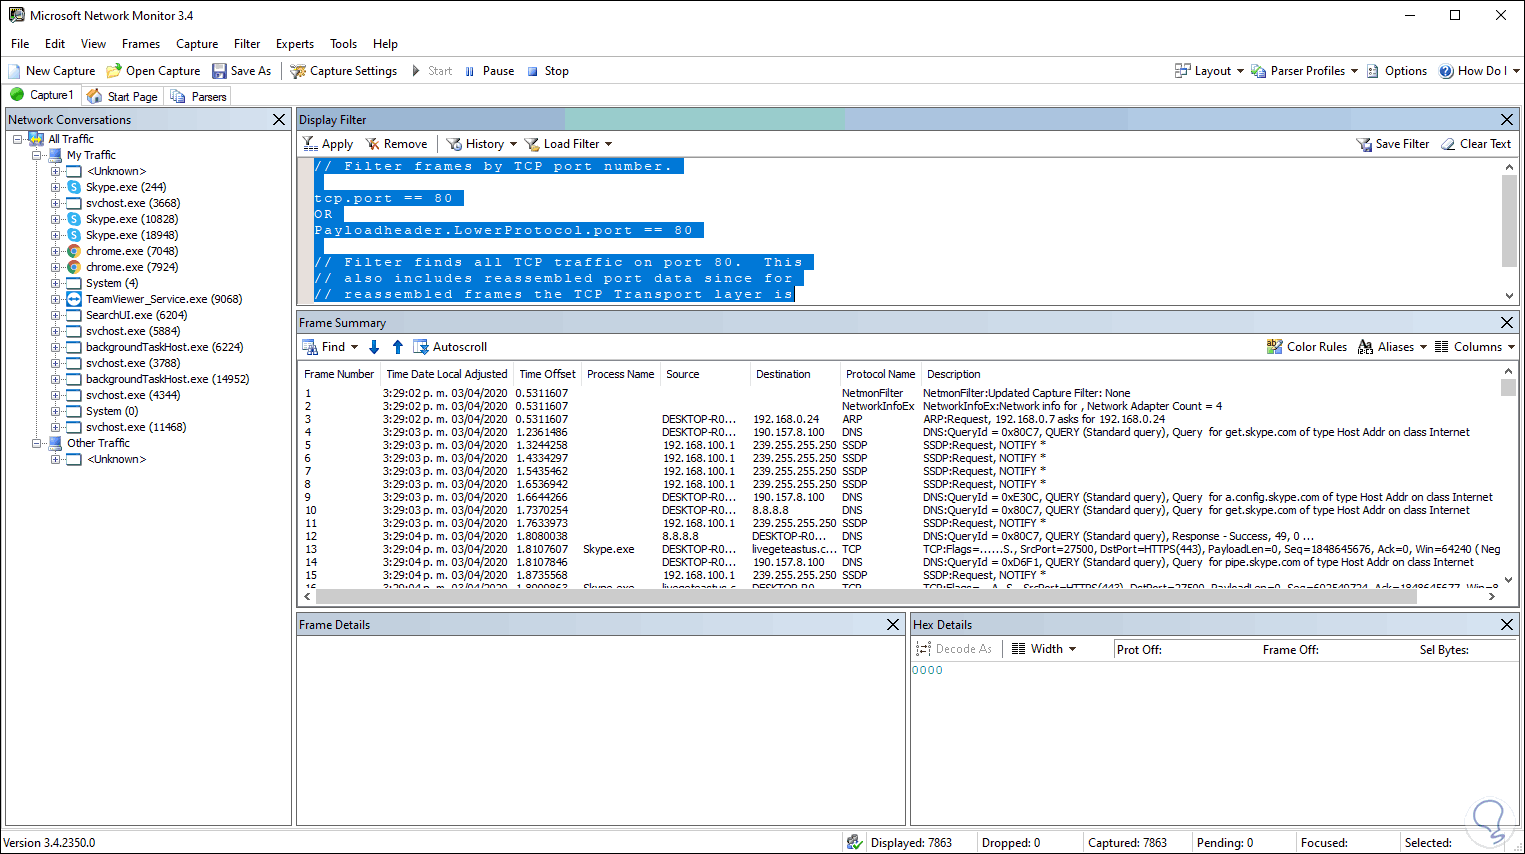1525x854 pixels.
Task: Pause the running capture
Action: 489,71
